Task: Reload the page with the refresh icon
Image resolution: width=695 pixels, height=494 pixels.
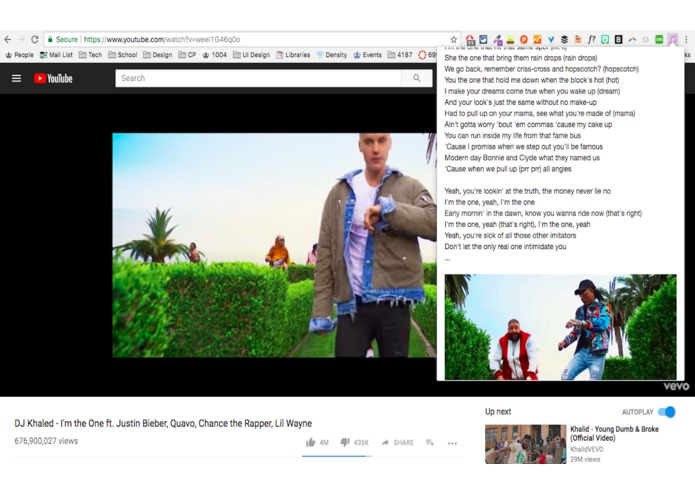Action: click(35, 39)
